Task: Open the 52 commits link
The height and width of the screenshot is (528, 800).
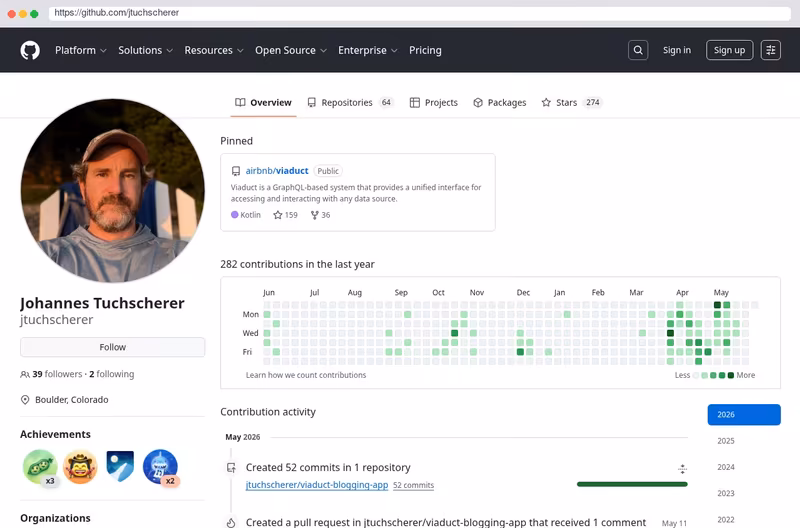Action: point(413,485)
